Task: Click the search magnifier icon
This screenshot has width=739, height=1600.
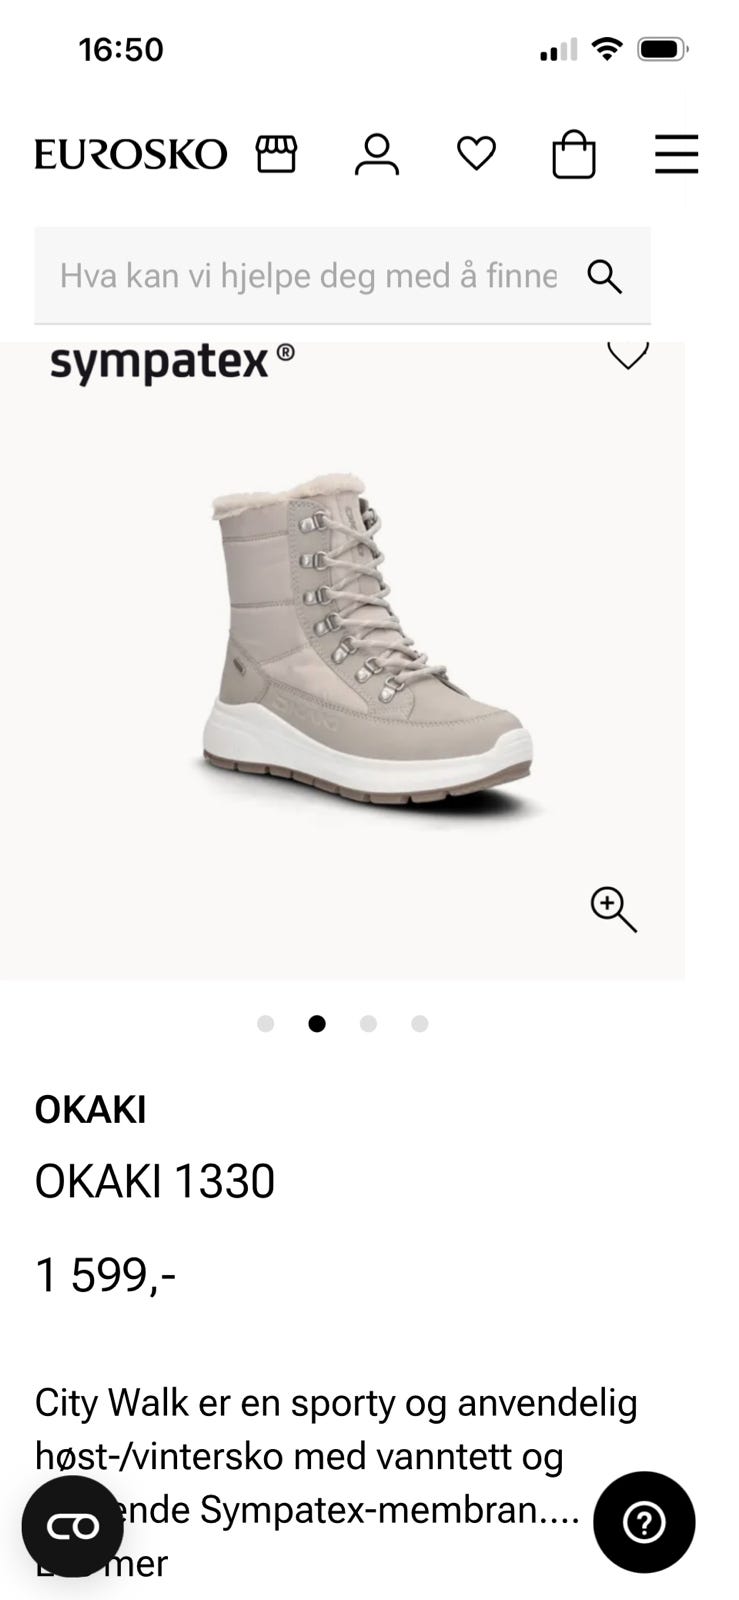Action: click(x=605, y=276)
